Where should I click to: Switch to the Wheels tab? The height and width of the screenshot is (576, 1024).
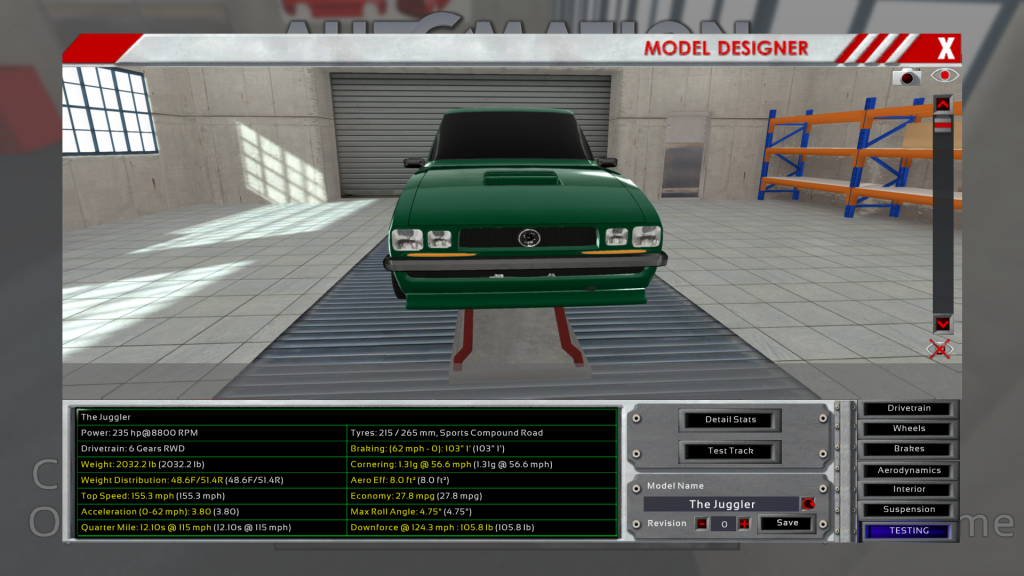tap(909, 429)
